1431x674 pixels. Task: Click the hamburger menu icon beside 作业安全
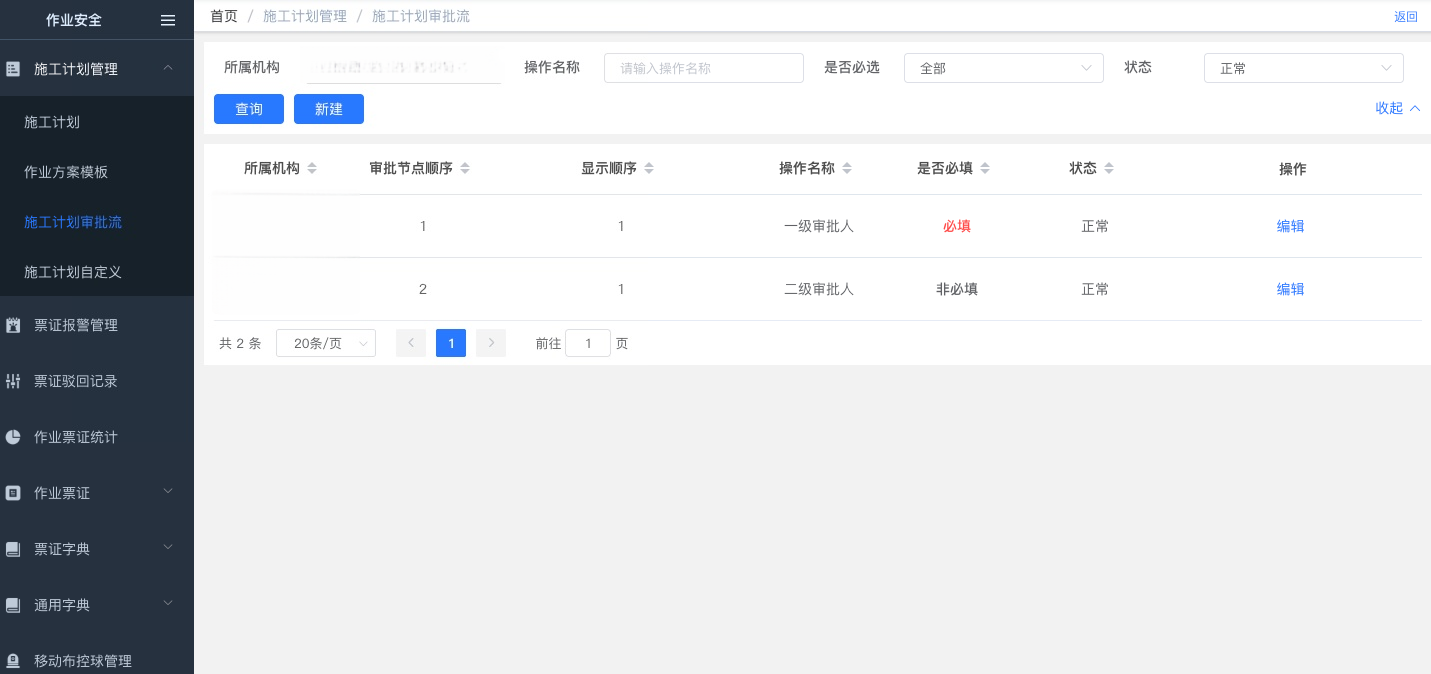point(168,20)
